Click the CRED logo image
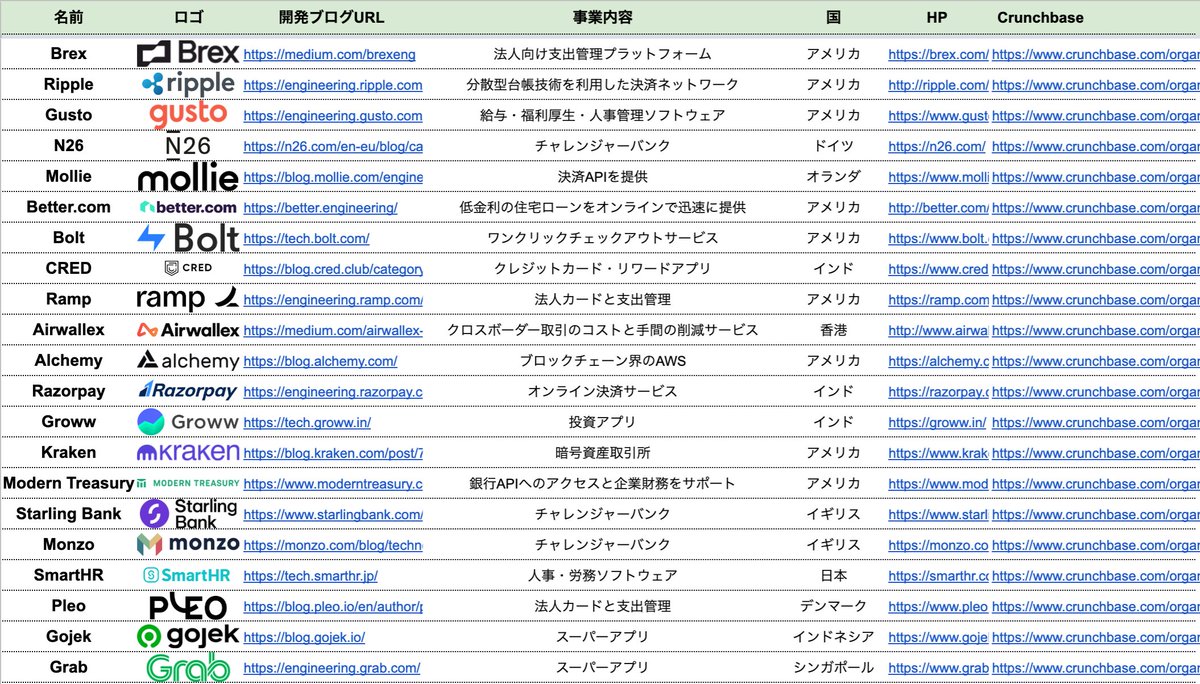Image resolution: width=1200 pixels, height=684 pixels. (188, 268)
